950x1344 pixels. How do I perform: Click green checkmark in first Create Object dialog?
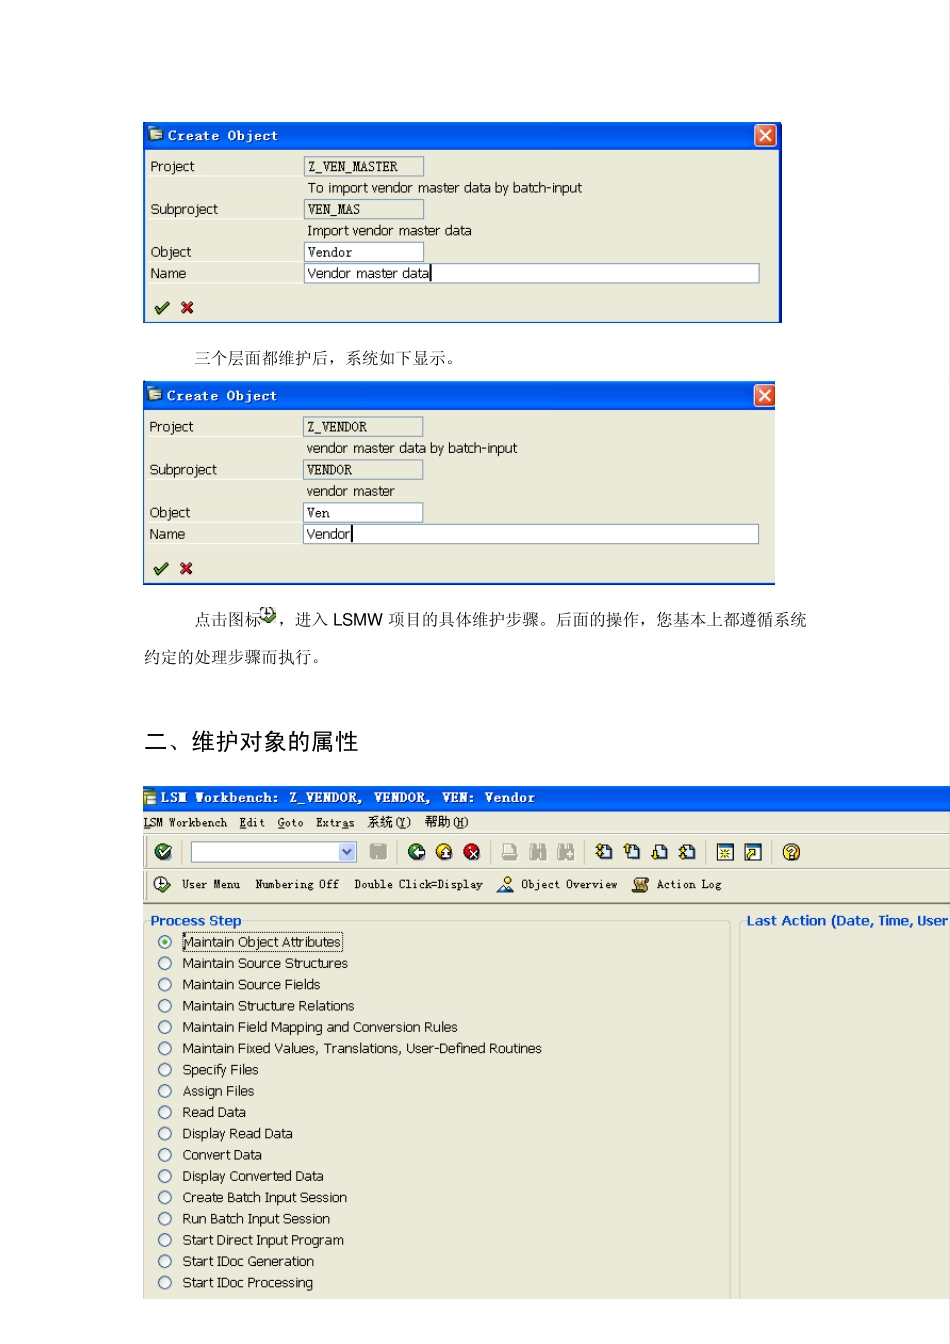click(162, 308)
